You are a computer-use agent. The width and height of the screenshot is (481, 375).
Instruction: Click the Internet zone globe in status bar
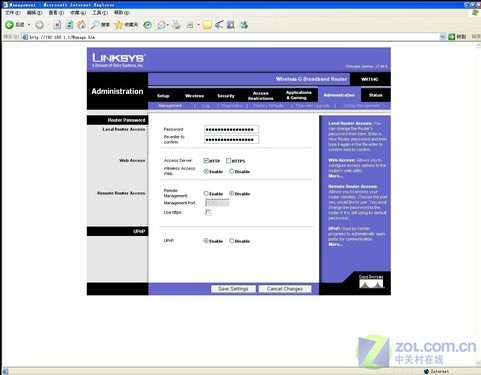coord(426,371)
